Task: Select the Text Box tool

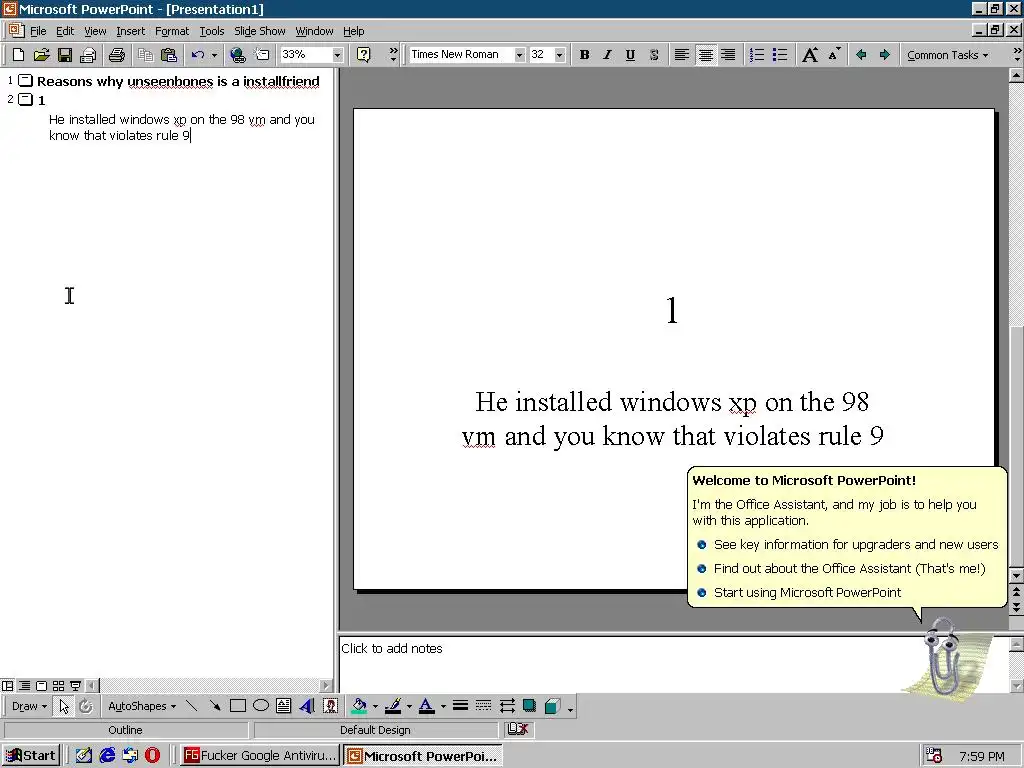Action: click(x=283, y=706)
